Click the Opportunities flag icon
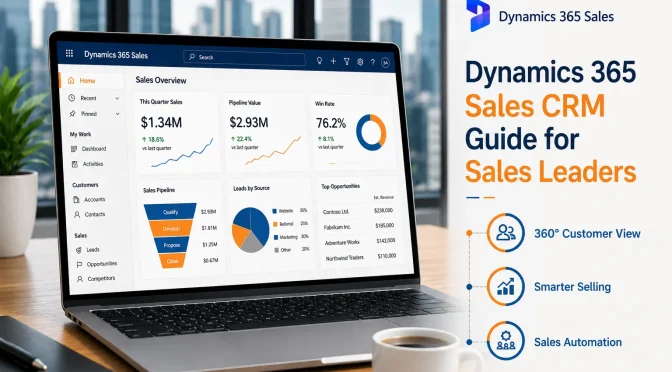Screen dimensions: 672x372 (x=79, y=265)
